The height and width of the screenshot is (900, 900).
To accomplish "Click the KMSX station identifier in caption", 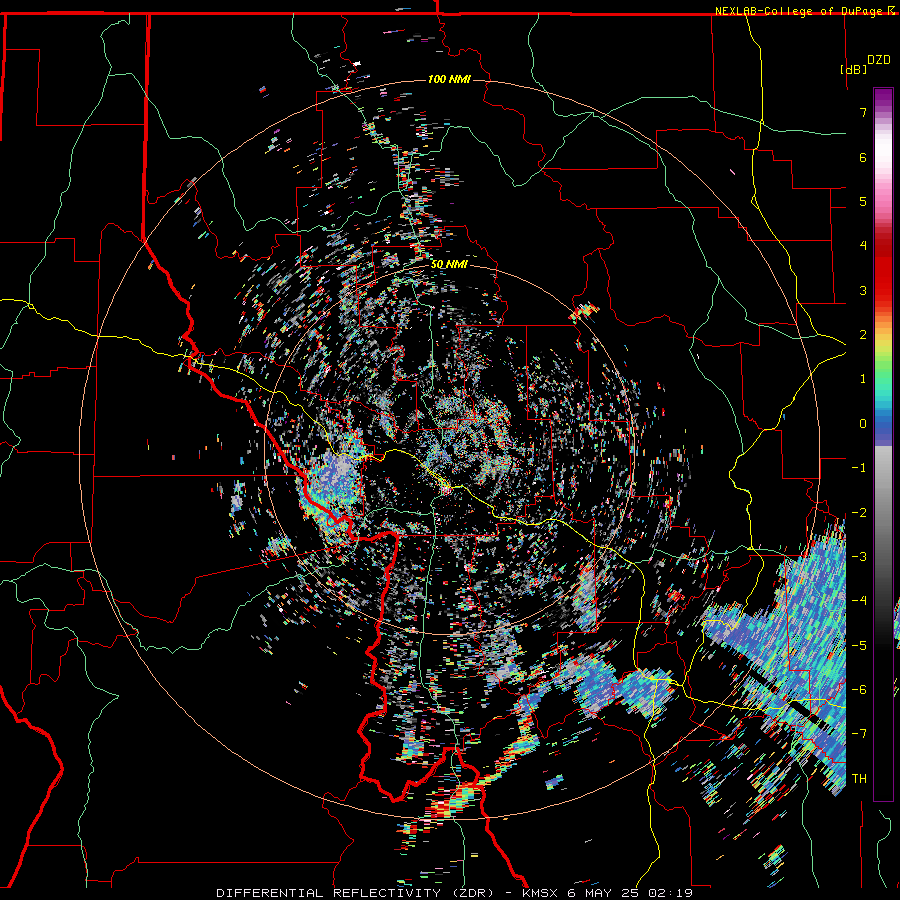I will coord(541,893).
